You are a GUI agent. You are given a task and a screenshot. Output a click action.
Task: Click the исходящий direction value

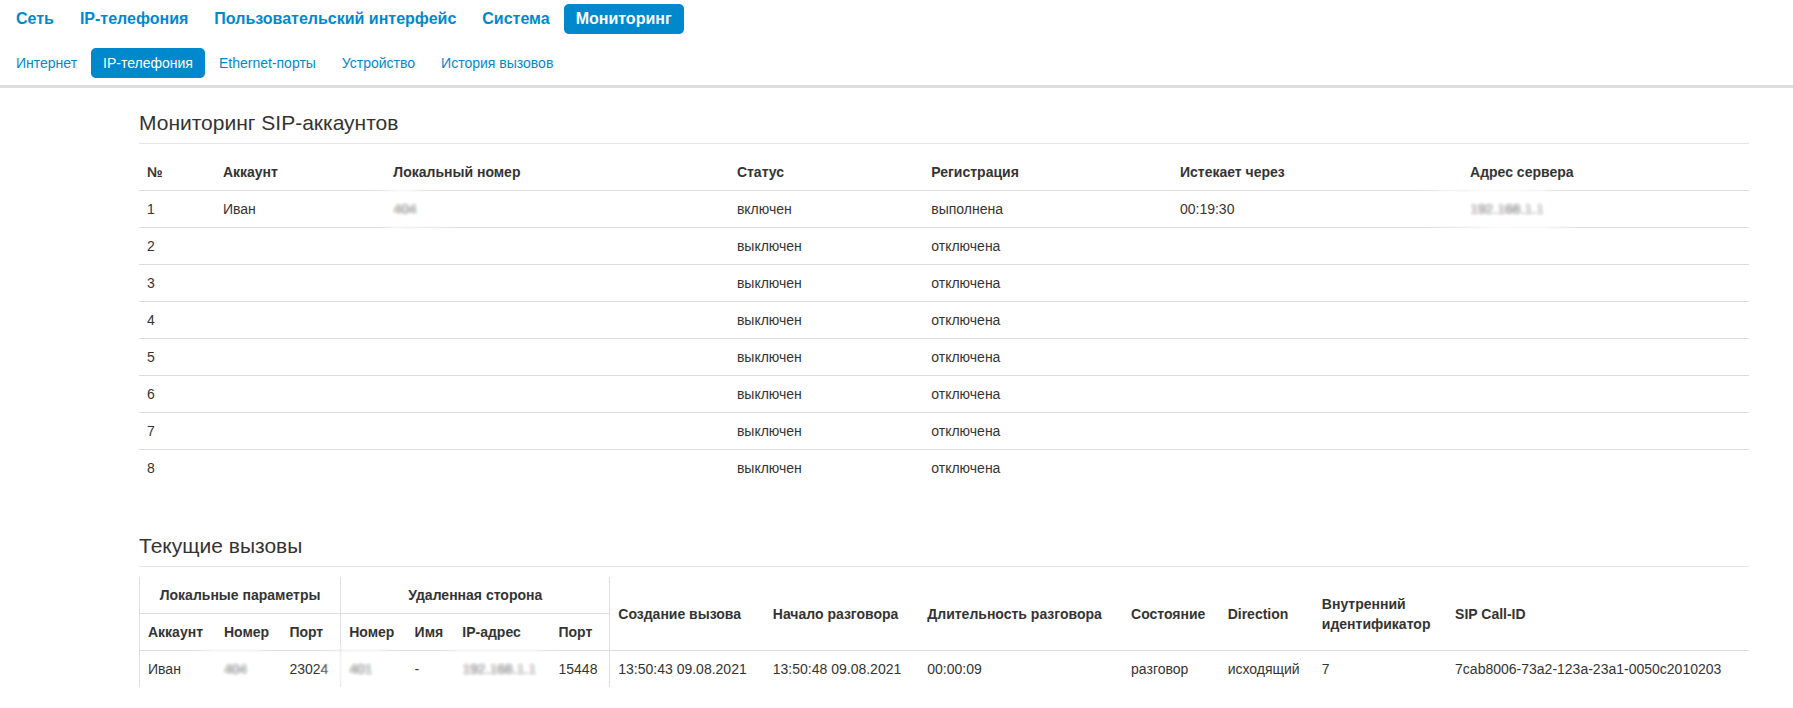(x=1264, y=669)
